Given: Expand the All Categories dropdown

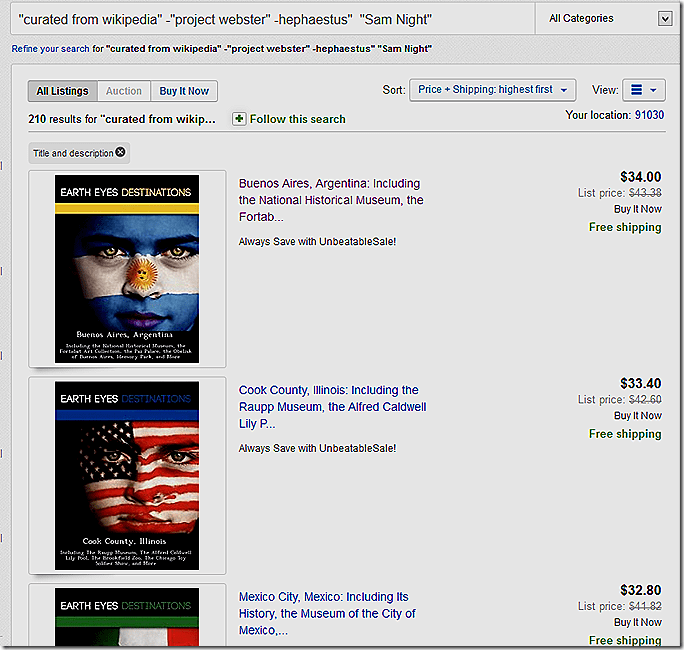Looking at the screenshot, I should click(665, 19).
